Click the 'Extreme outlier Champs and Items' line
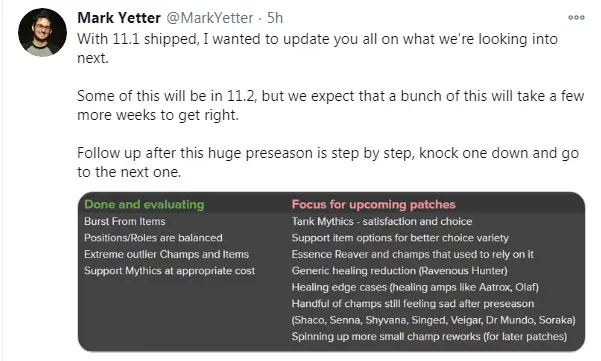Viewport: 601px width, 361px height. pyautogui.click(x=166, y=254)
